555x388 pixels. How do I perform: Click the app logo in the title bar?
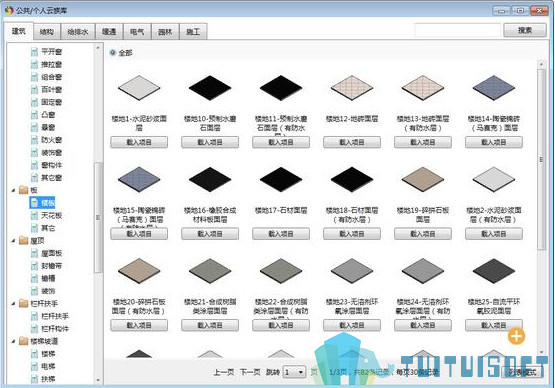pyautogui.click(x=9, y=10)
